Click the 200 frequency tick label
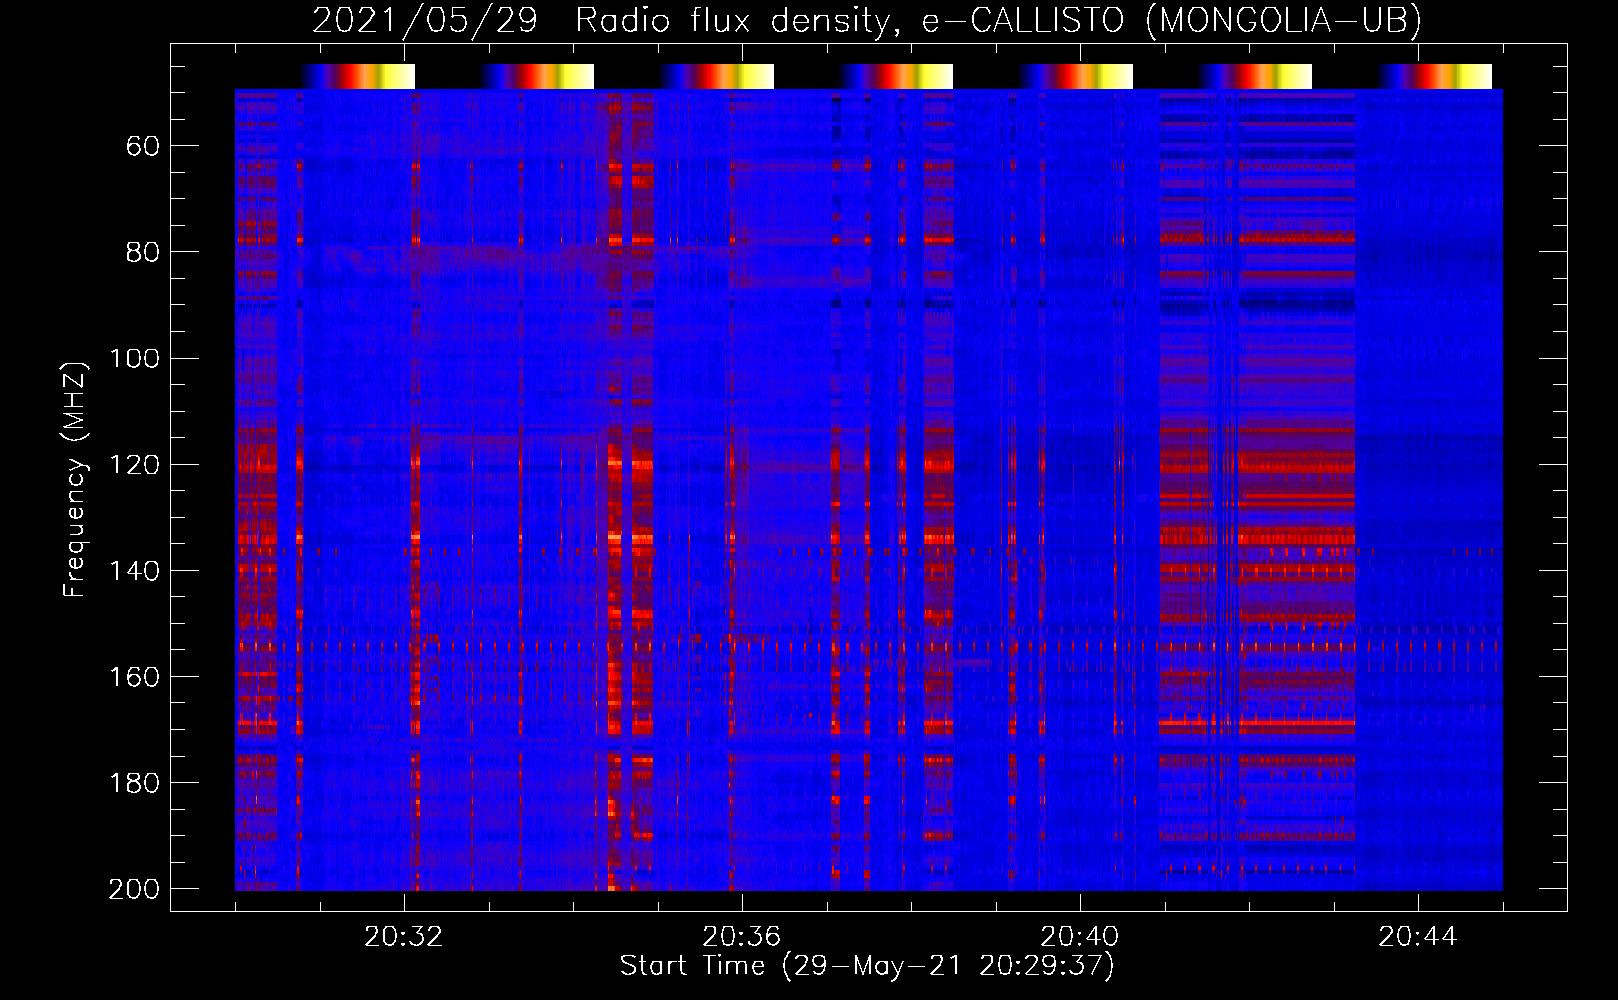Screen dimensions: 1618x1000 [x=134, y=888]
